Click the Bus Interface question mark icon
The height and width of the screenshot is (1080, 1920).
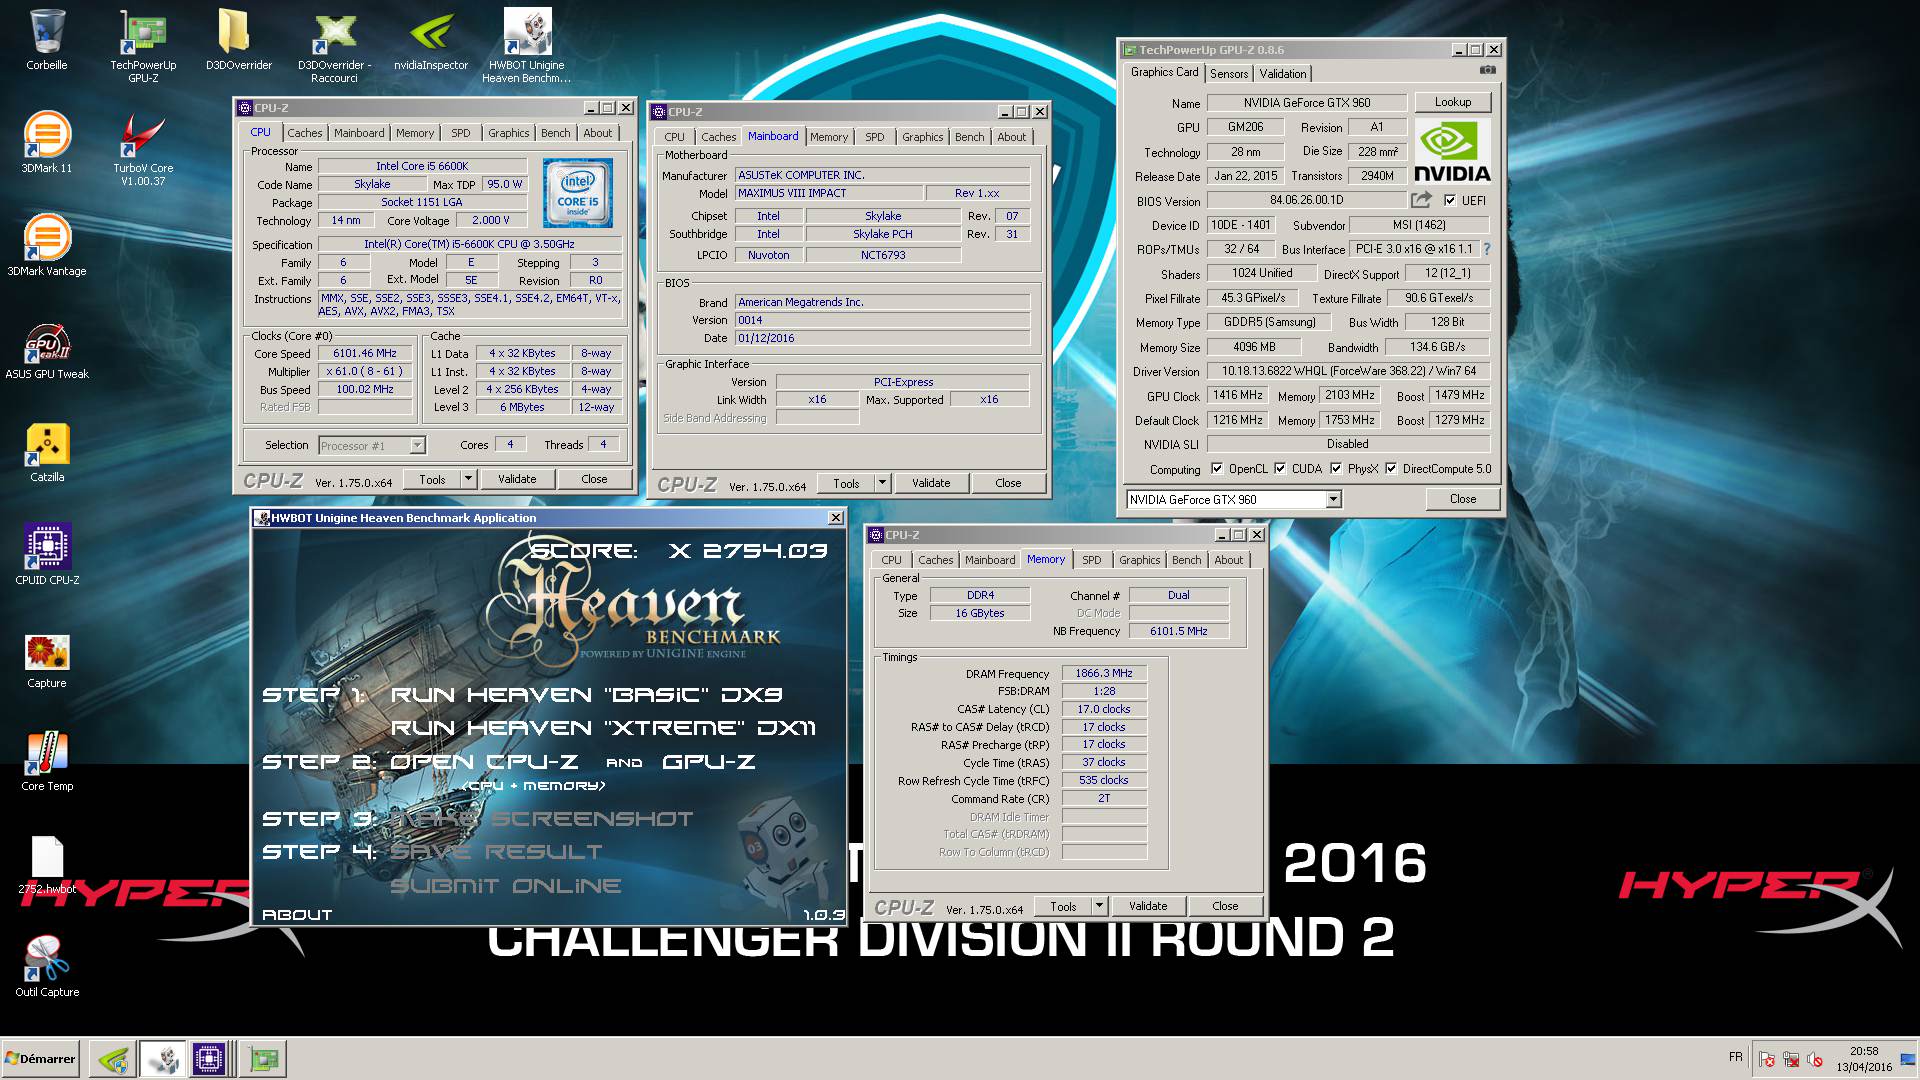click(1487, 249)
